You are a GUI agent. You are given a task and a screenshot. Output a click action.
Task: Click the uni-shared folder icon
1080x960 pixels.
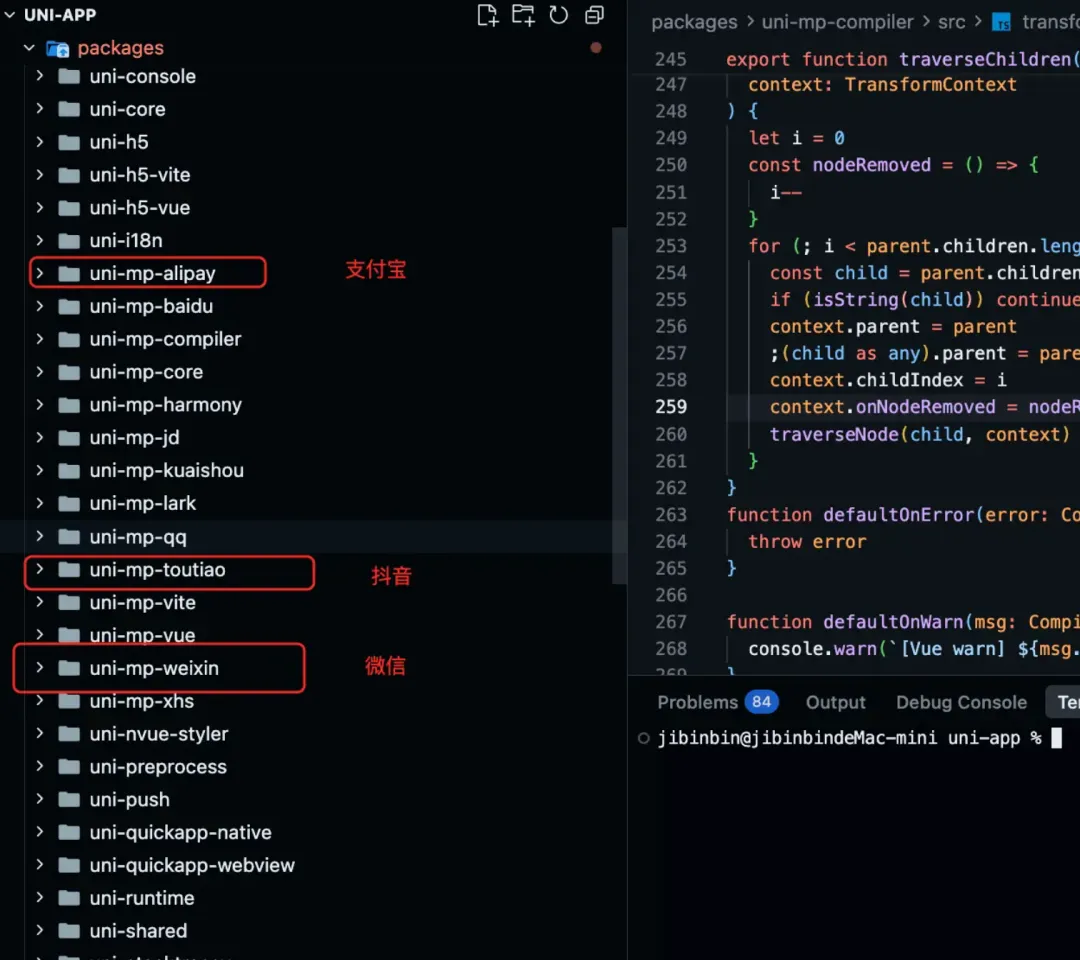click(69, 931)
